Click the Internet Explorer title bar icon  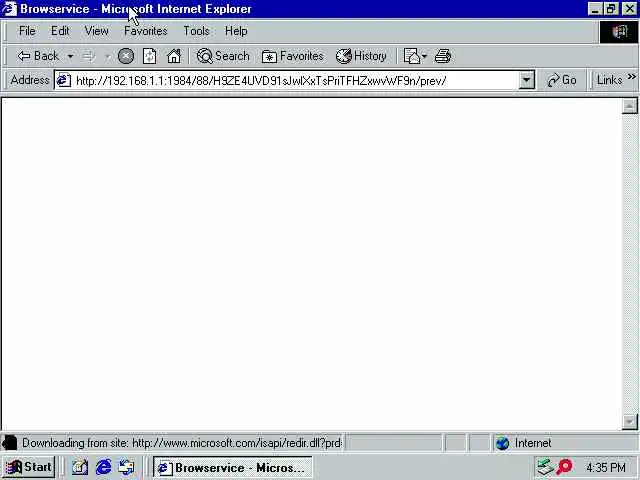pyautogui.click(x=9, y=9)
